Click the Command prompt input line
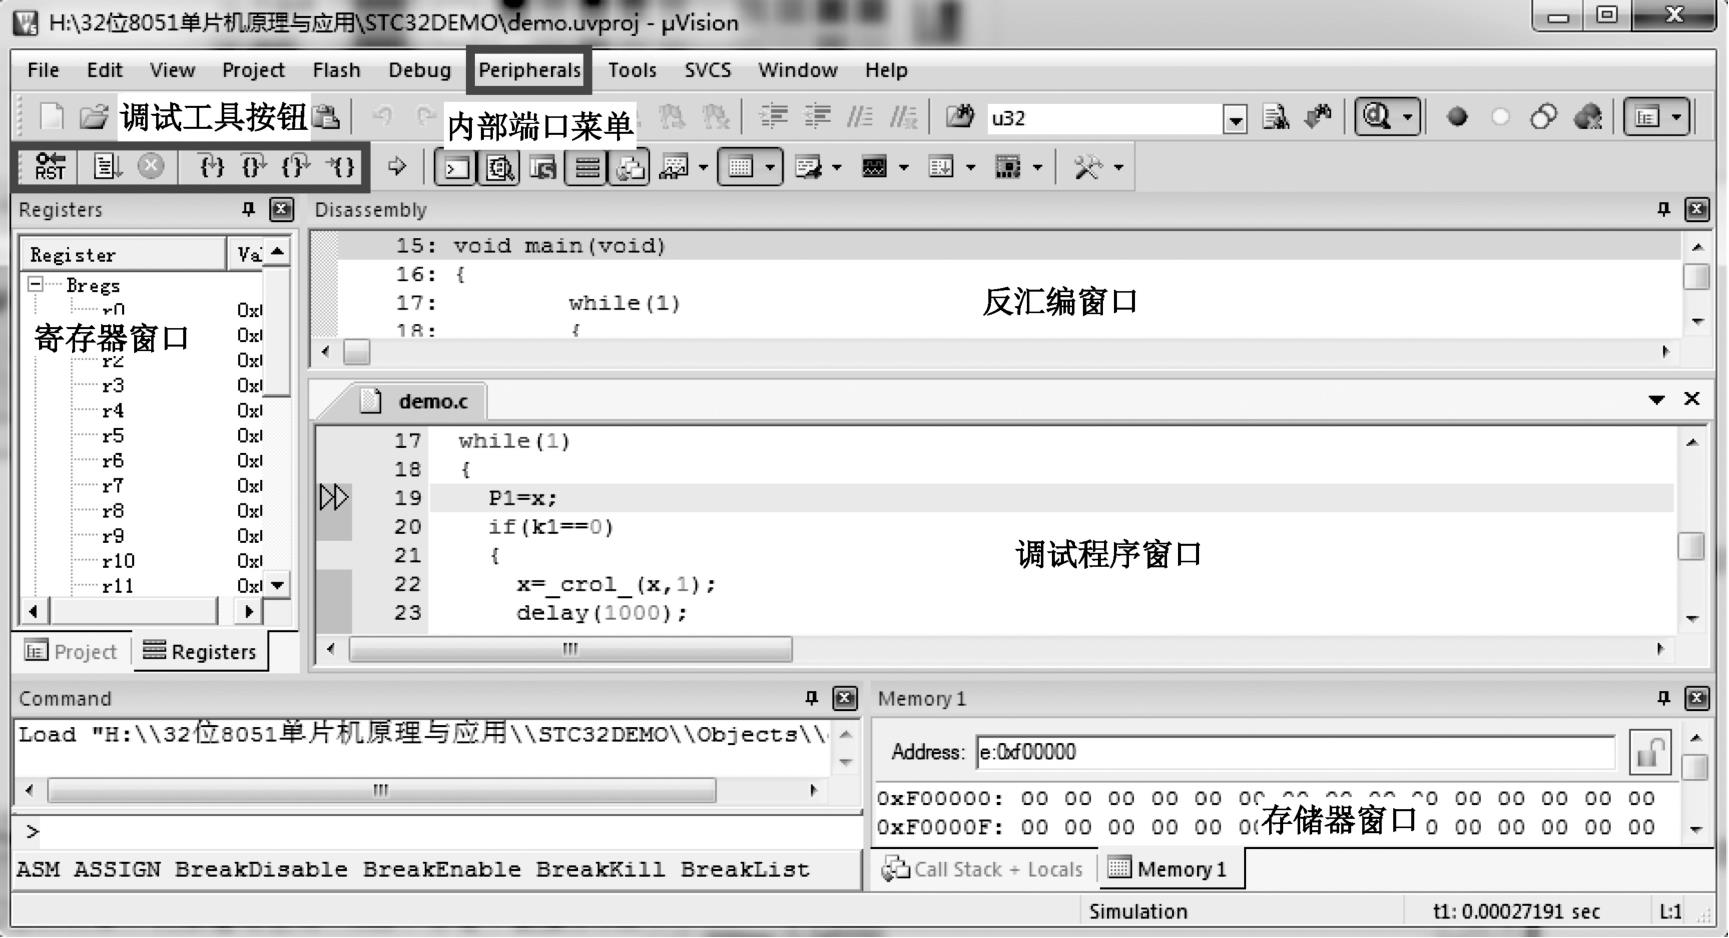Viewport: 1729px width, 938px height. (436, 831)
